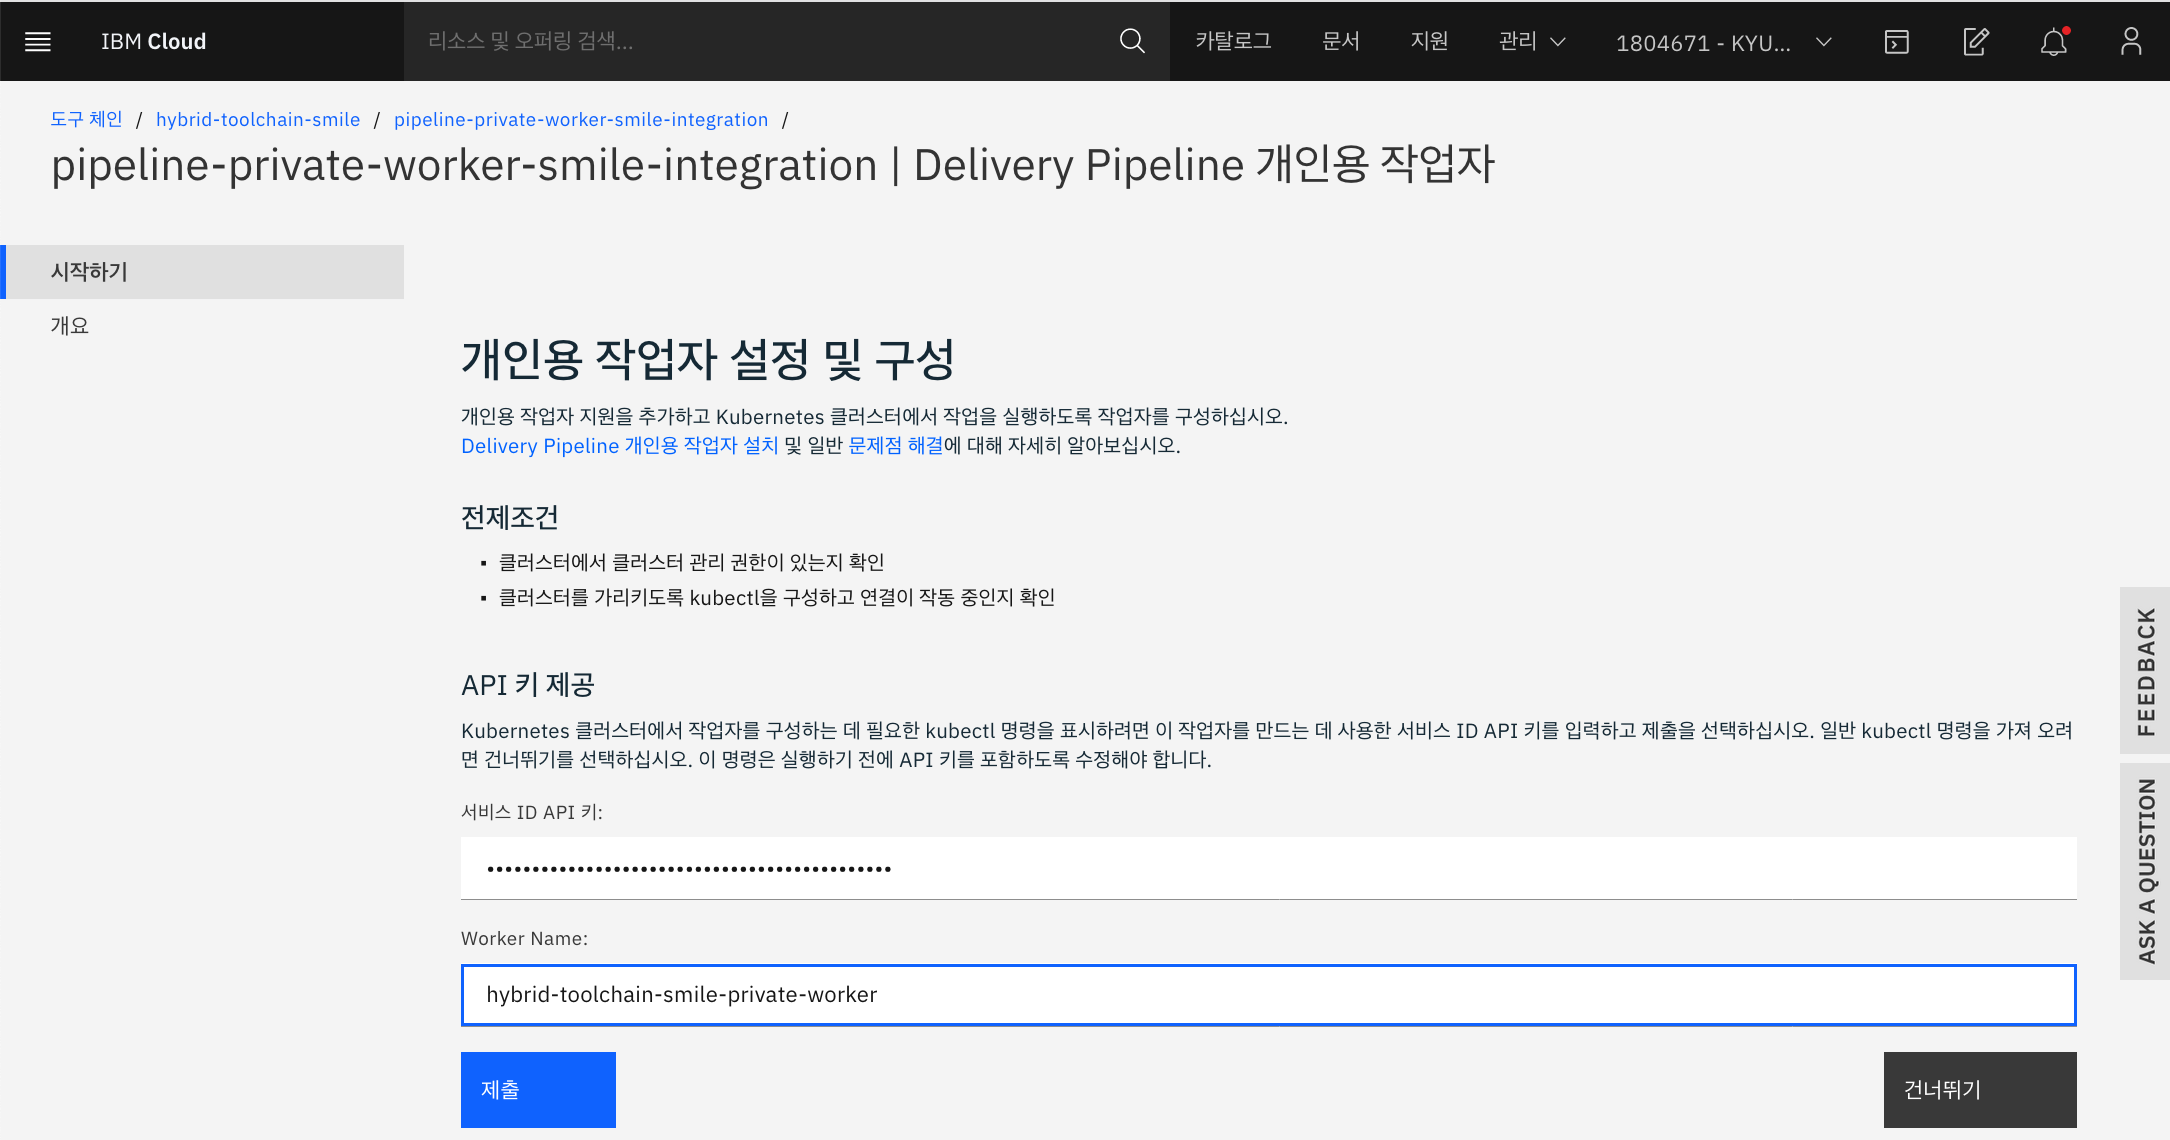This screenshot has height=1140, width=2170.
Task: Select the 개요 sidebar tab
Action: [70, 325]
